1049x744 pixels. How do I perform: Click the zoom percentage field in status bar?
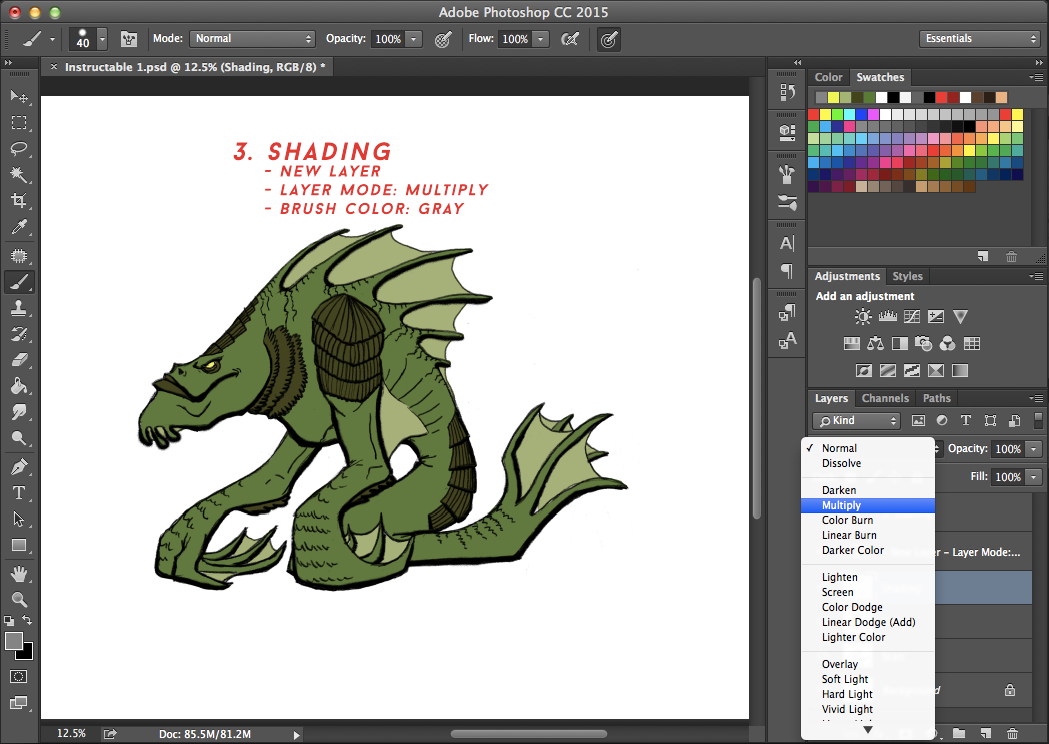[70, 733]
